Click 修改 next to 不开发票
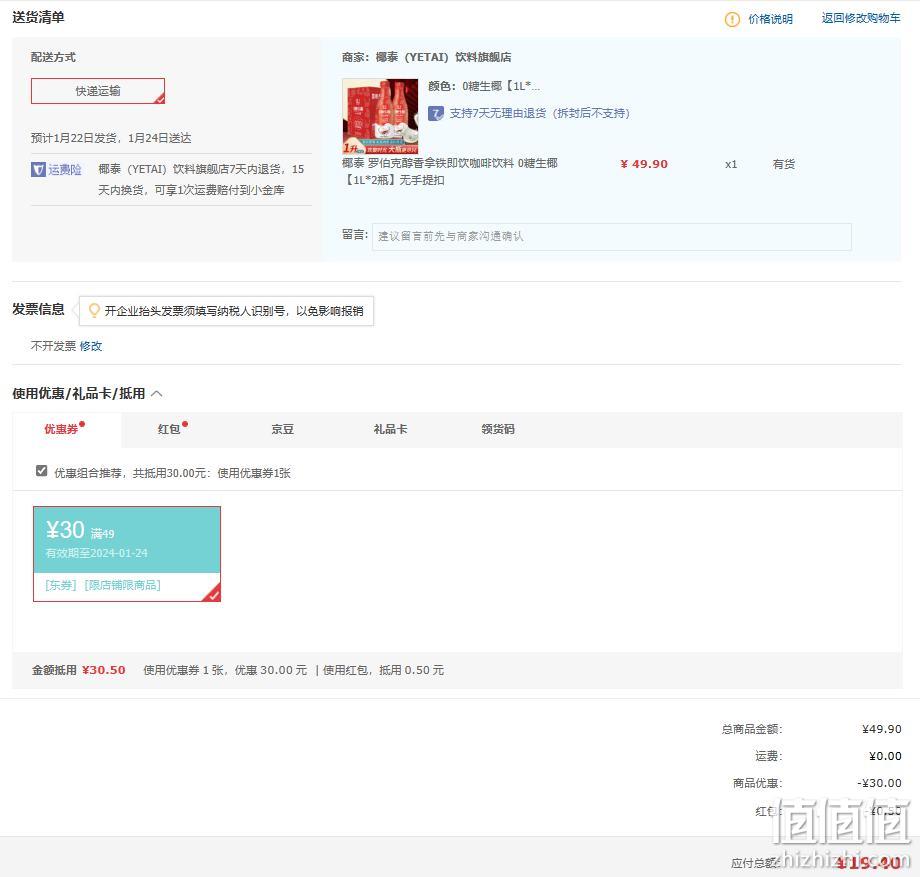Viewport: 920px width, 877px height. click(91, 346)
